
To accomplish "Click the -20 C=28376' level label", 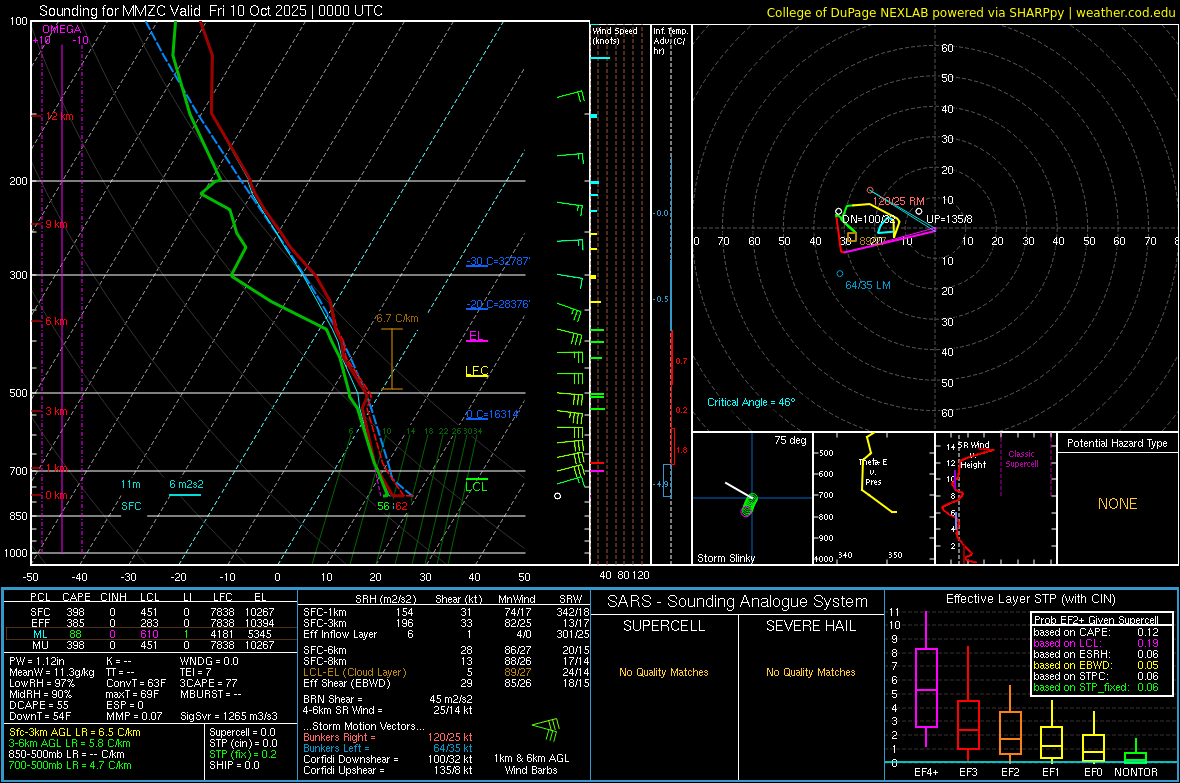I will pyautogui.click(x=497, y=304).
